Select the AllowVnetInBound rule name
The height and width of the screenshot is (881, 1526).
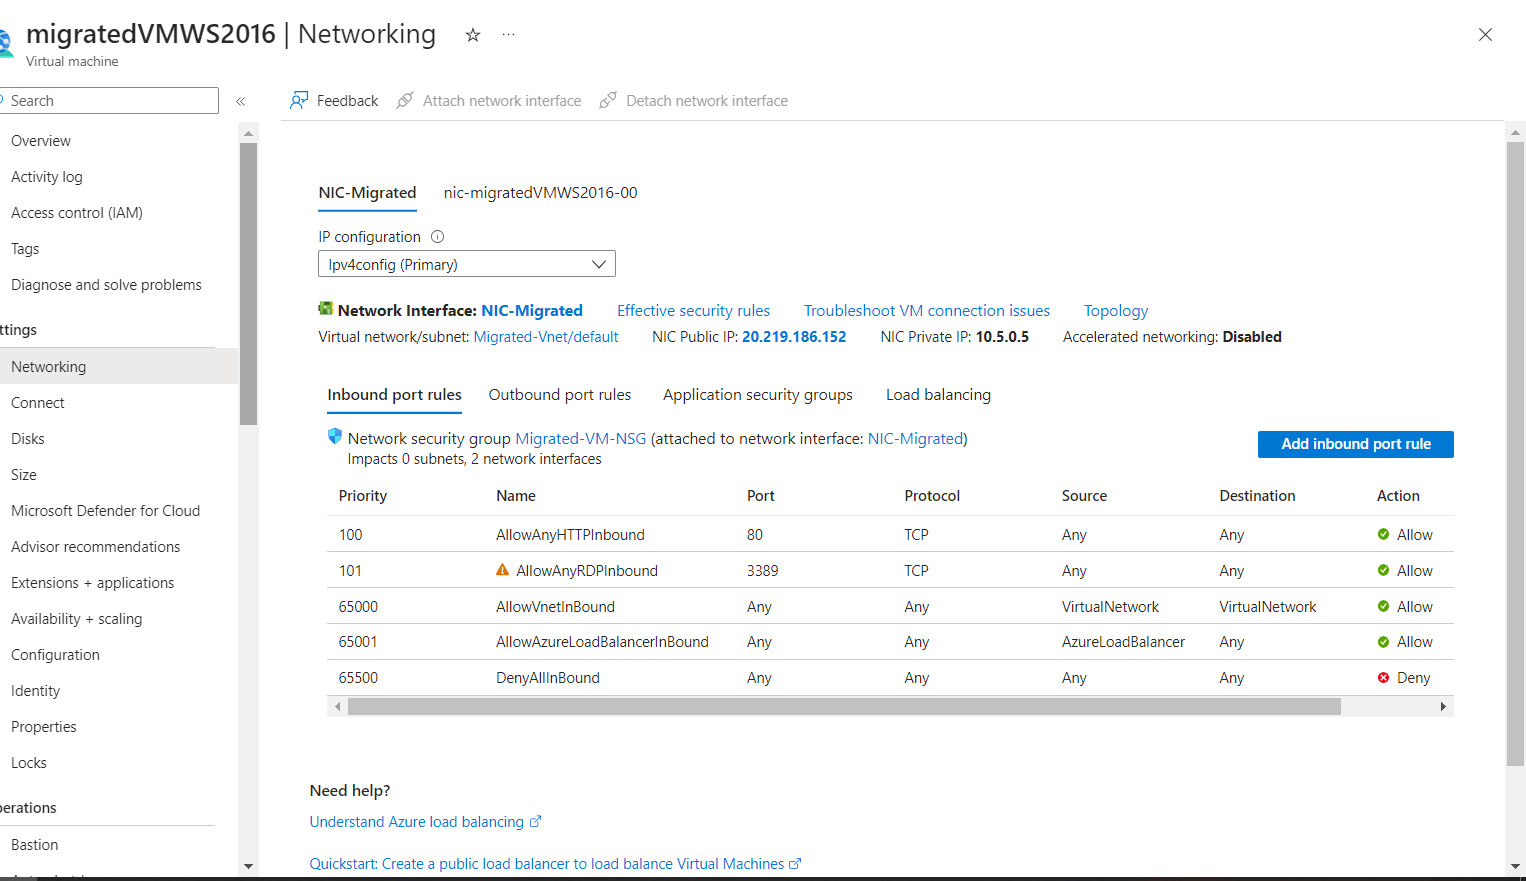(x=555, y=607)
